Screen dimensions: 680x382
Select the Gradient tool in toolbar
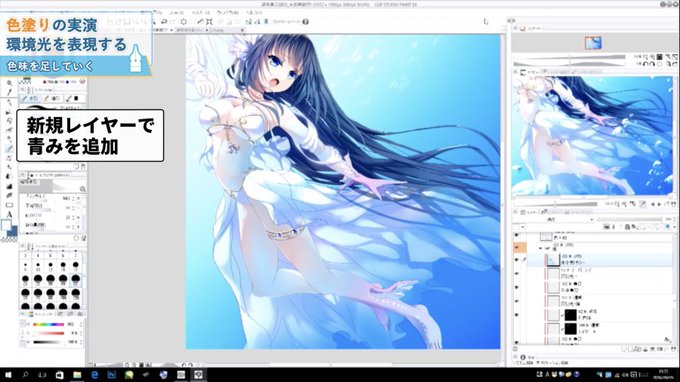pyautogui.click(x=9, y=186)
